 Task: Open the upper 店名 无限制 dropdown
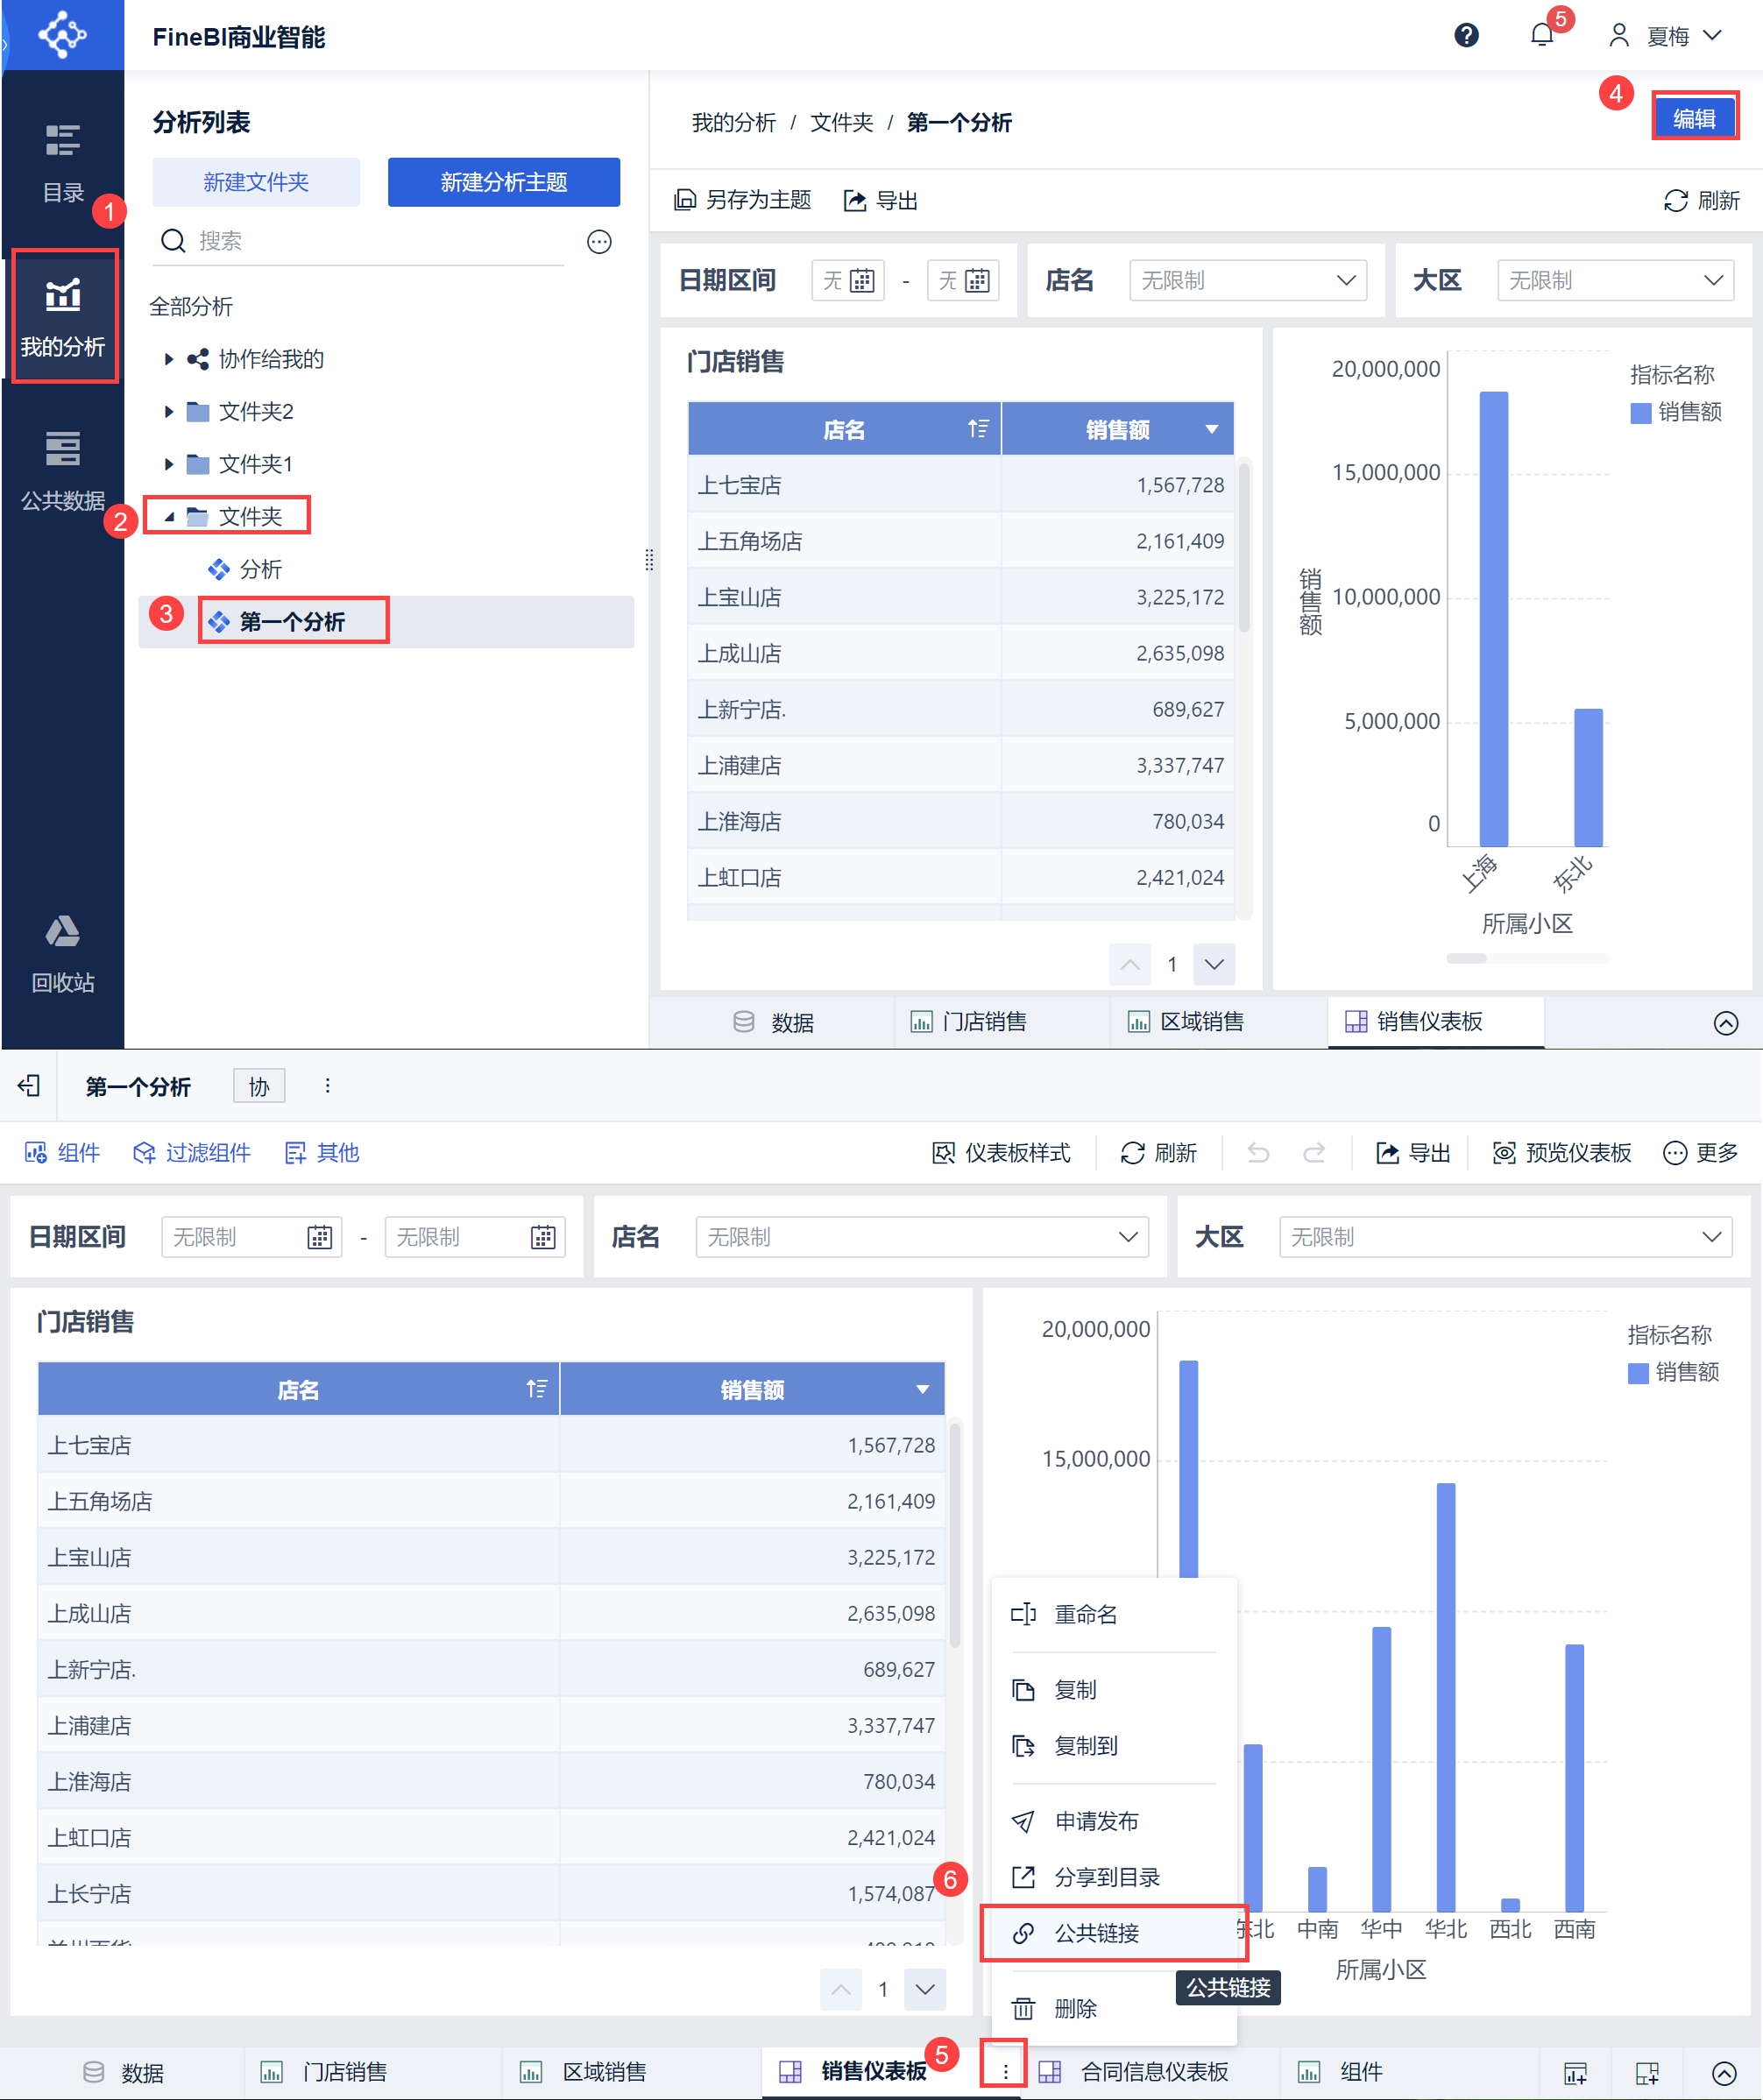pos(1248,281)
